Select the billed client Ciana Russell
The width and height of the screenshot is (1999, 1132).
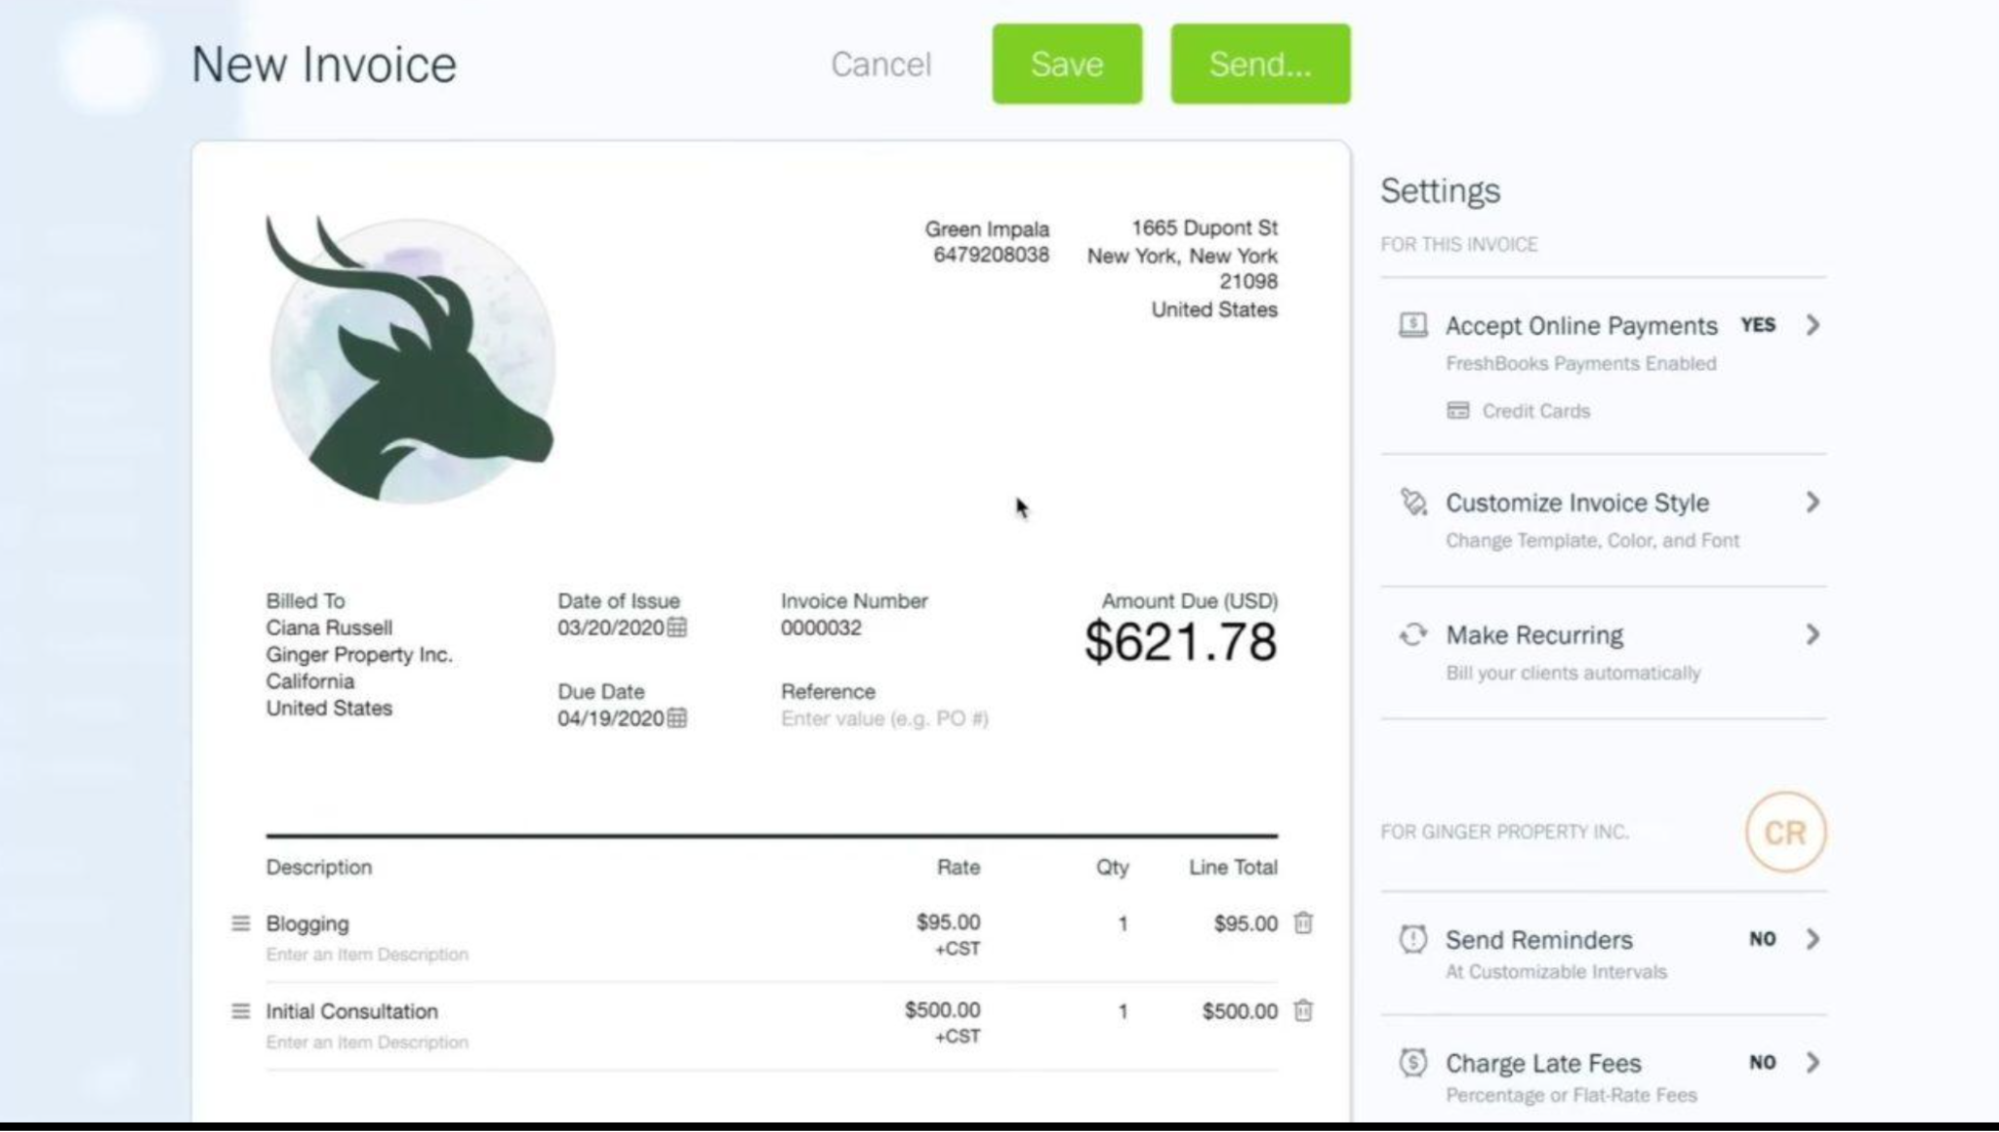click(329, 628)
